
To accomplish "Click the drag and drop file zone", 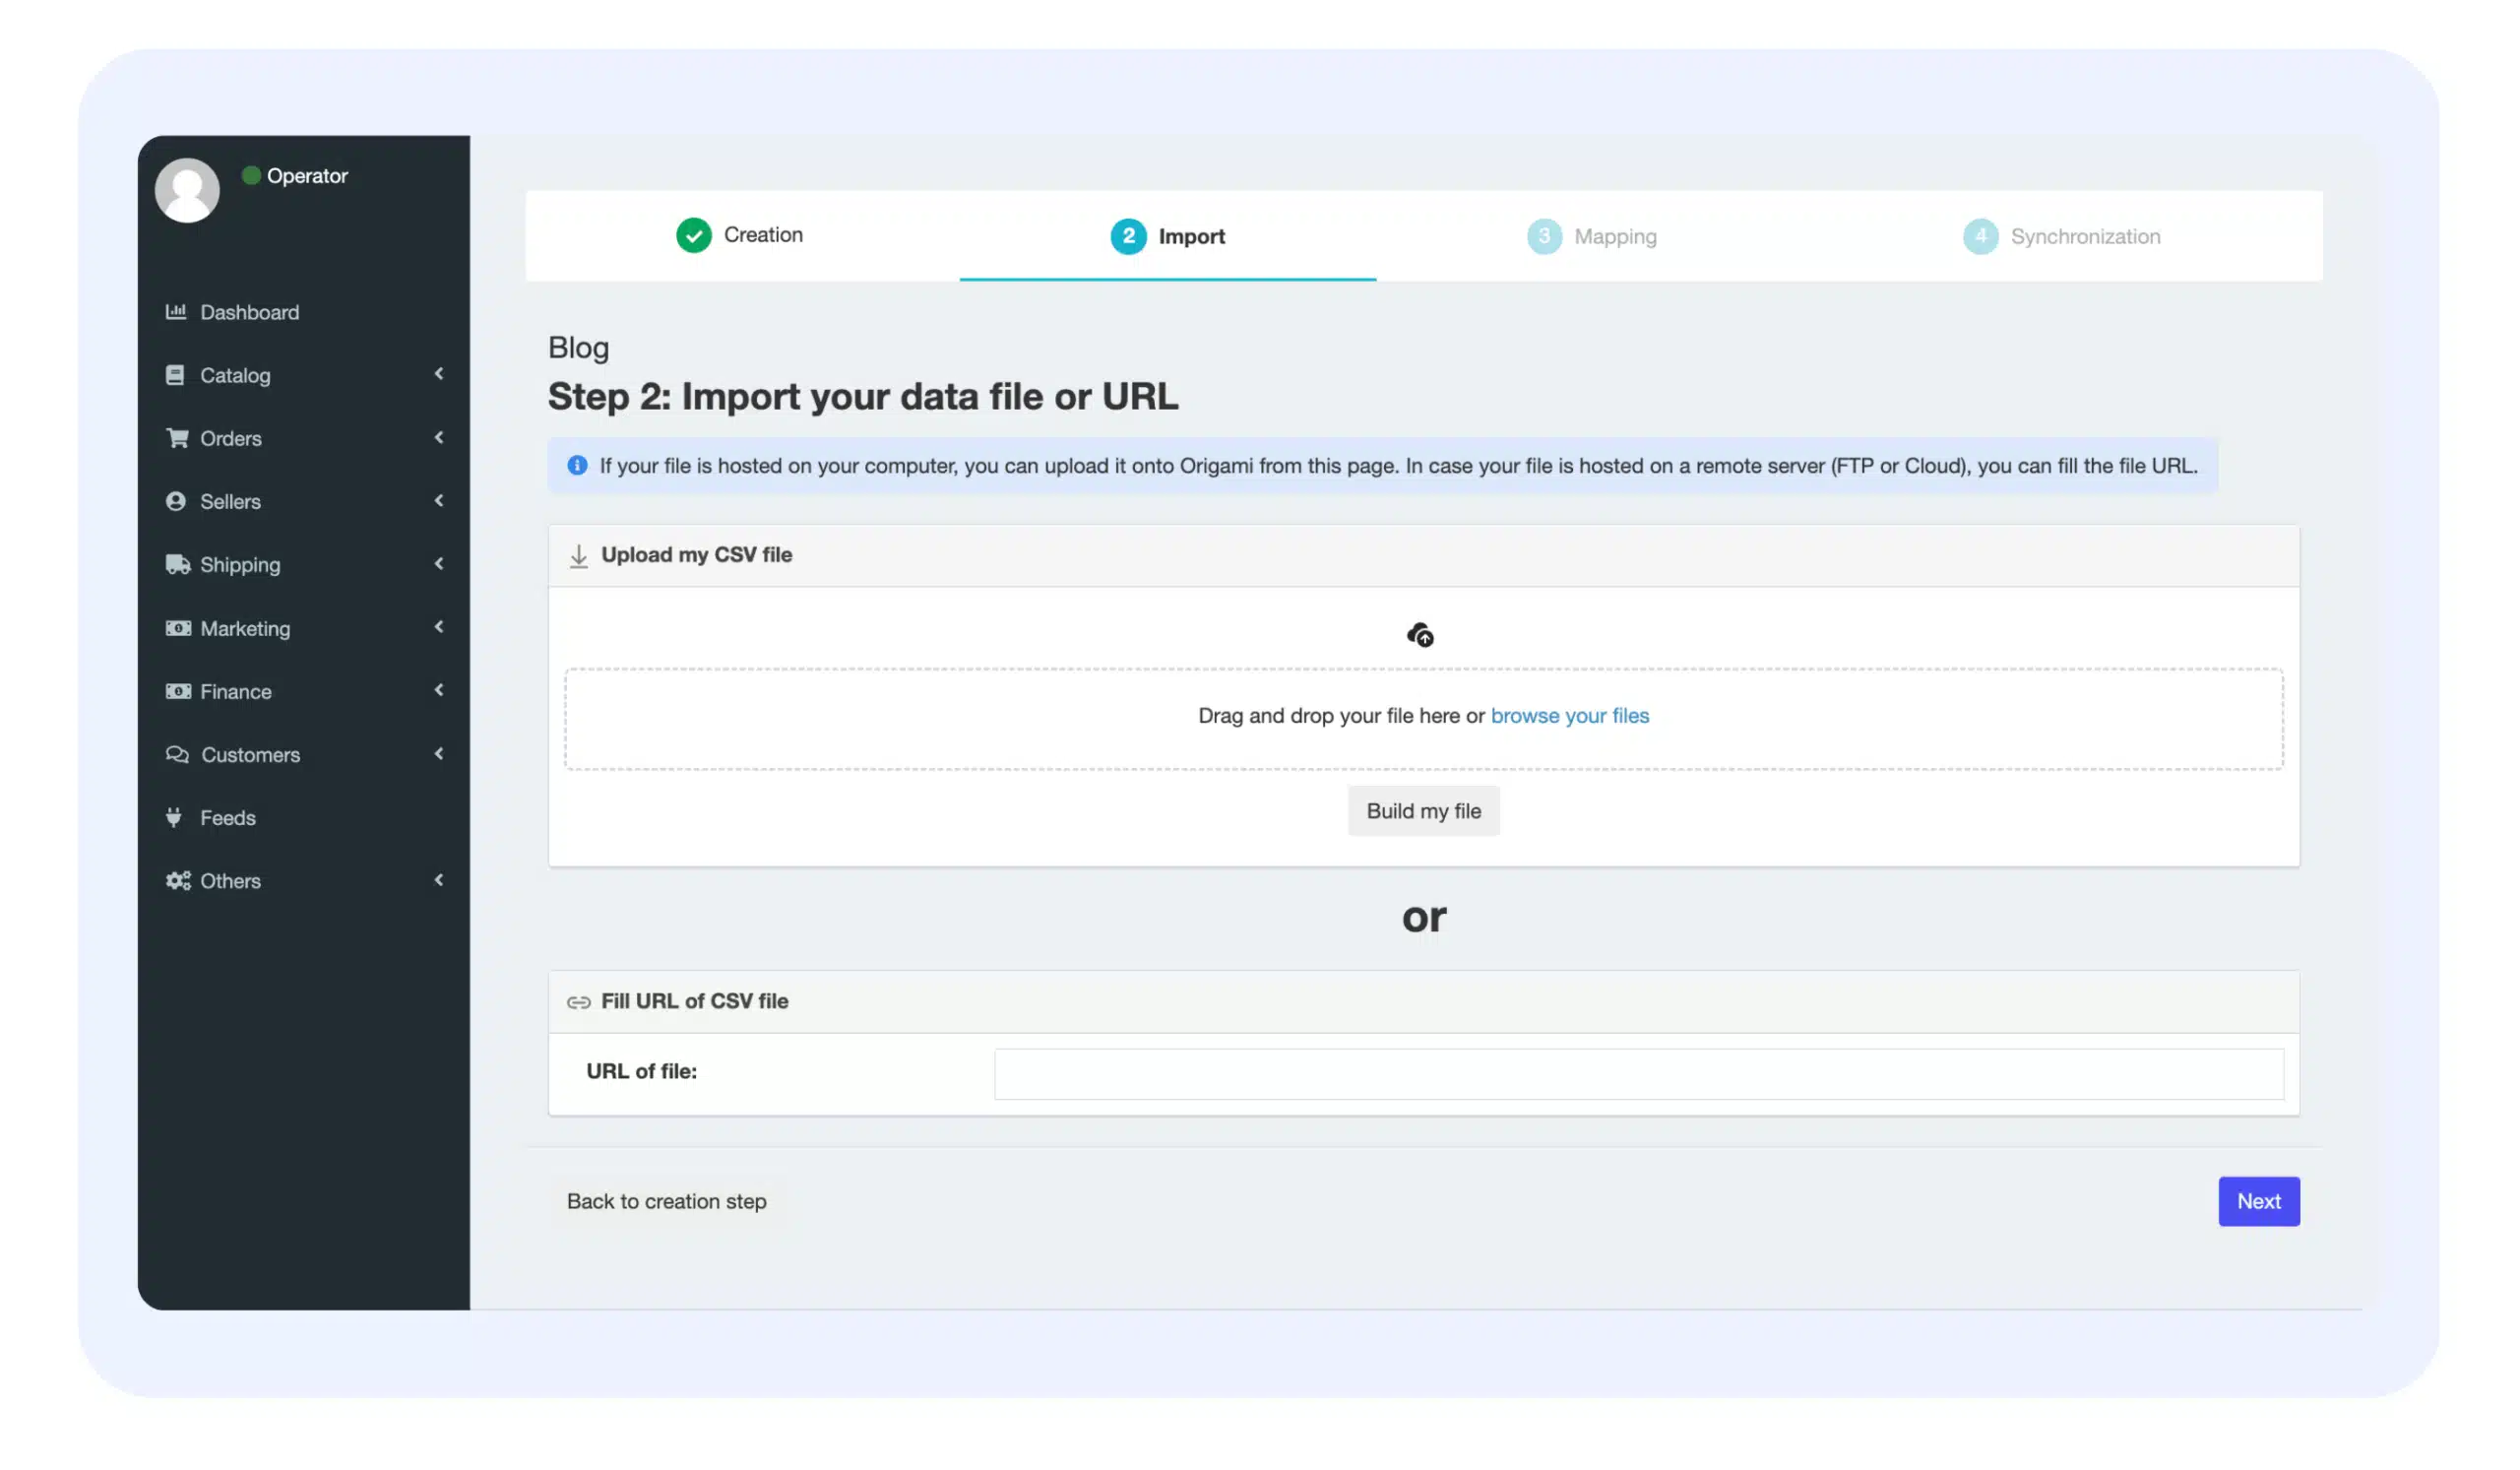I will 1423,718.
